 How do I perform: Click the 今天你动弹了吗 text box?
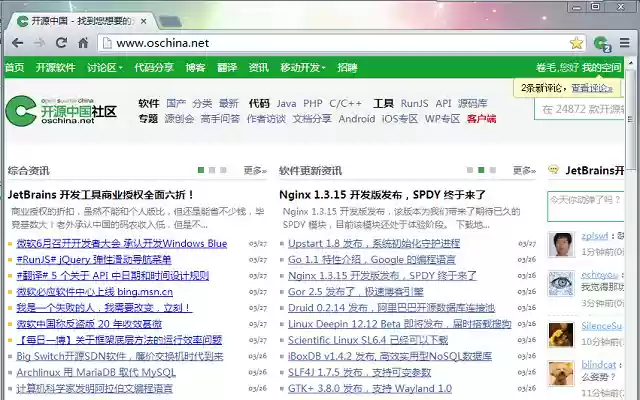pyautogui.click(x=586, y=206)
